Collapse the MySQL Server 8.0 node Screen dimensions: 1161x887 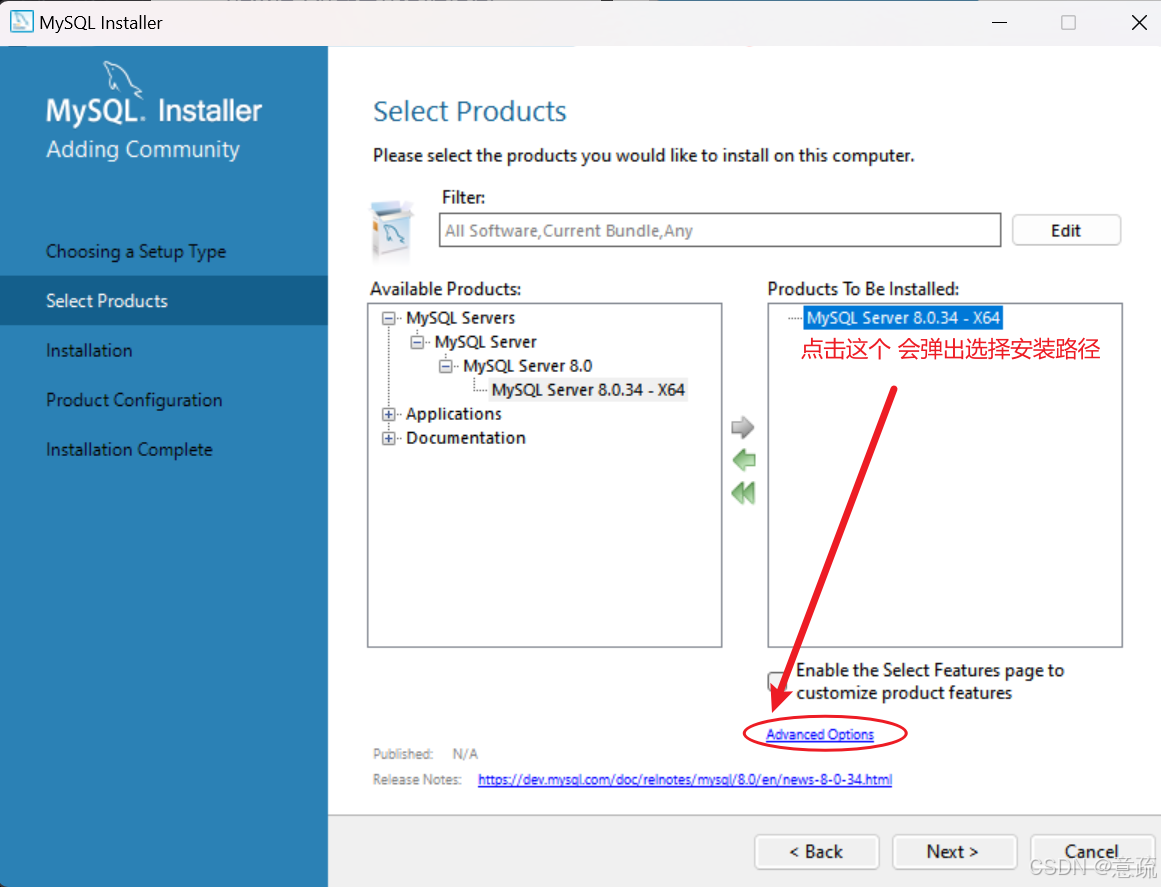tap(446, 366)
